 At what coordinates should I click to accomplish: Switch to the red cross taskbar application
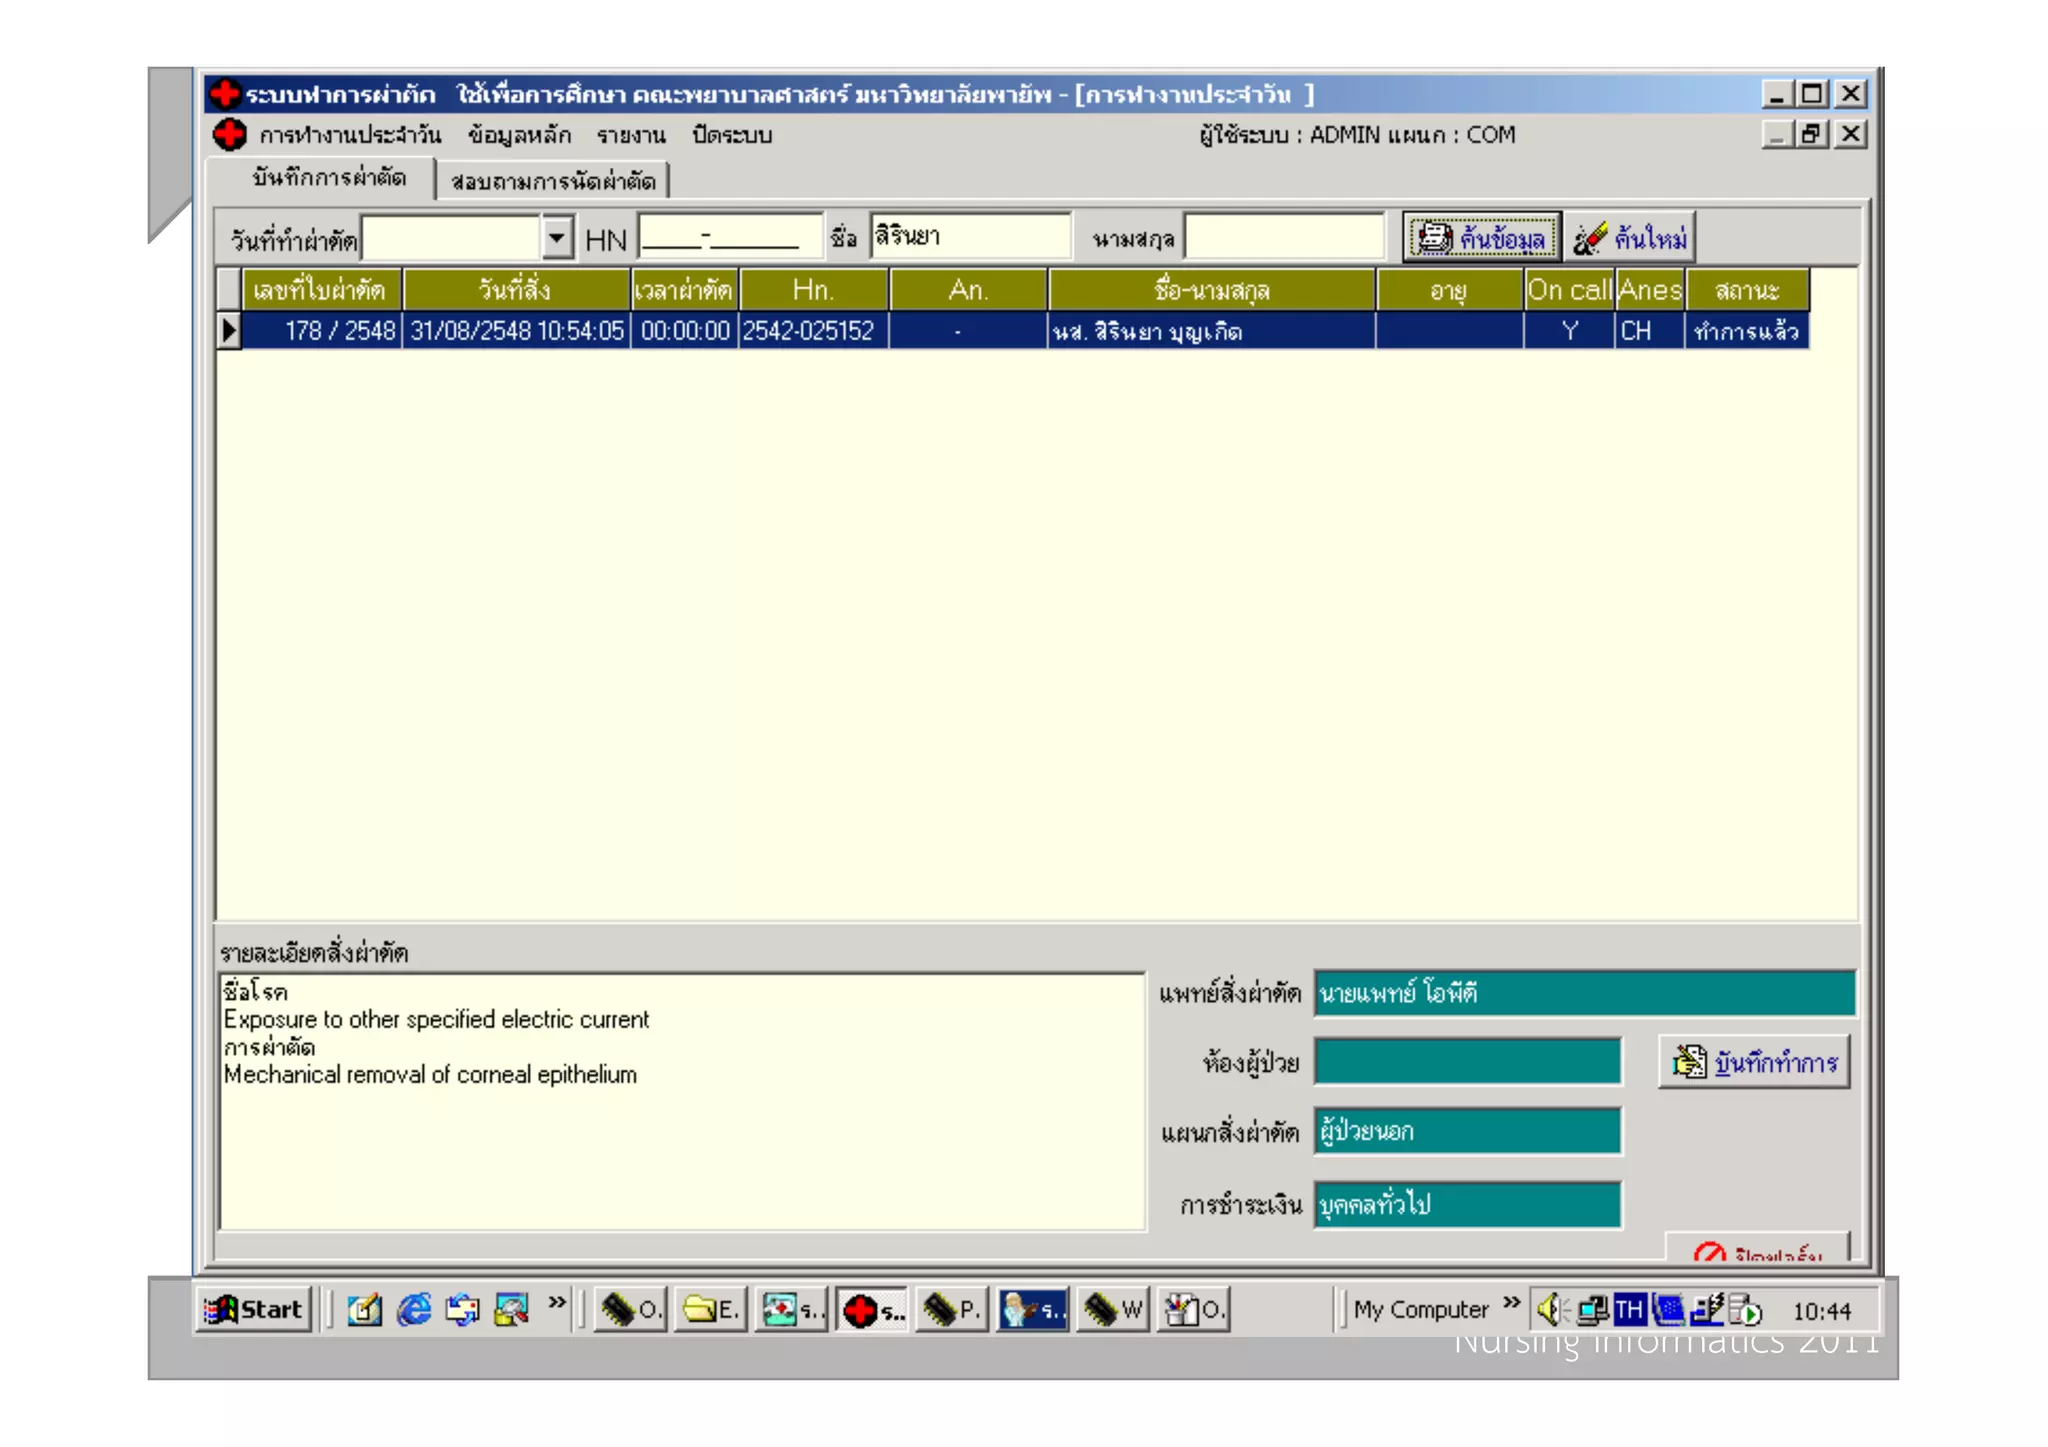click(x=872, y=1309)
